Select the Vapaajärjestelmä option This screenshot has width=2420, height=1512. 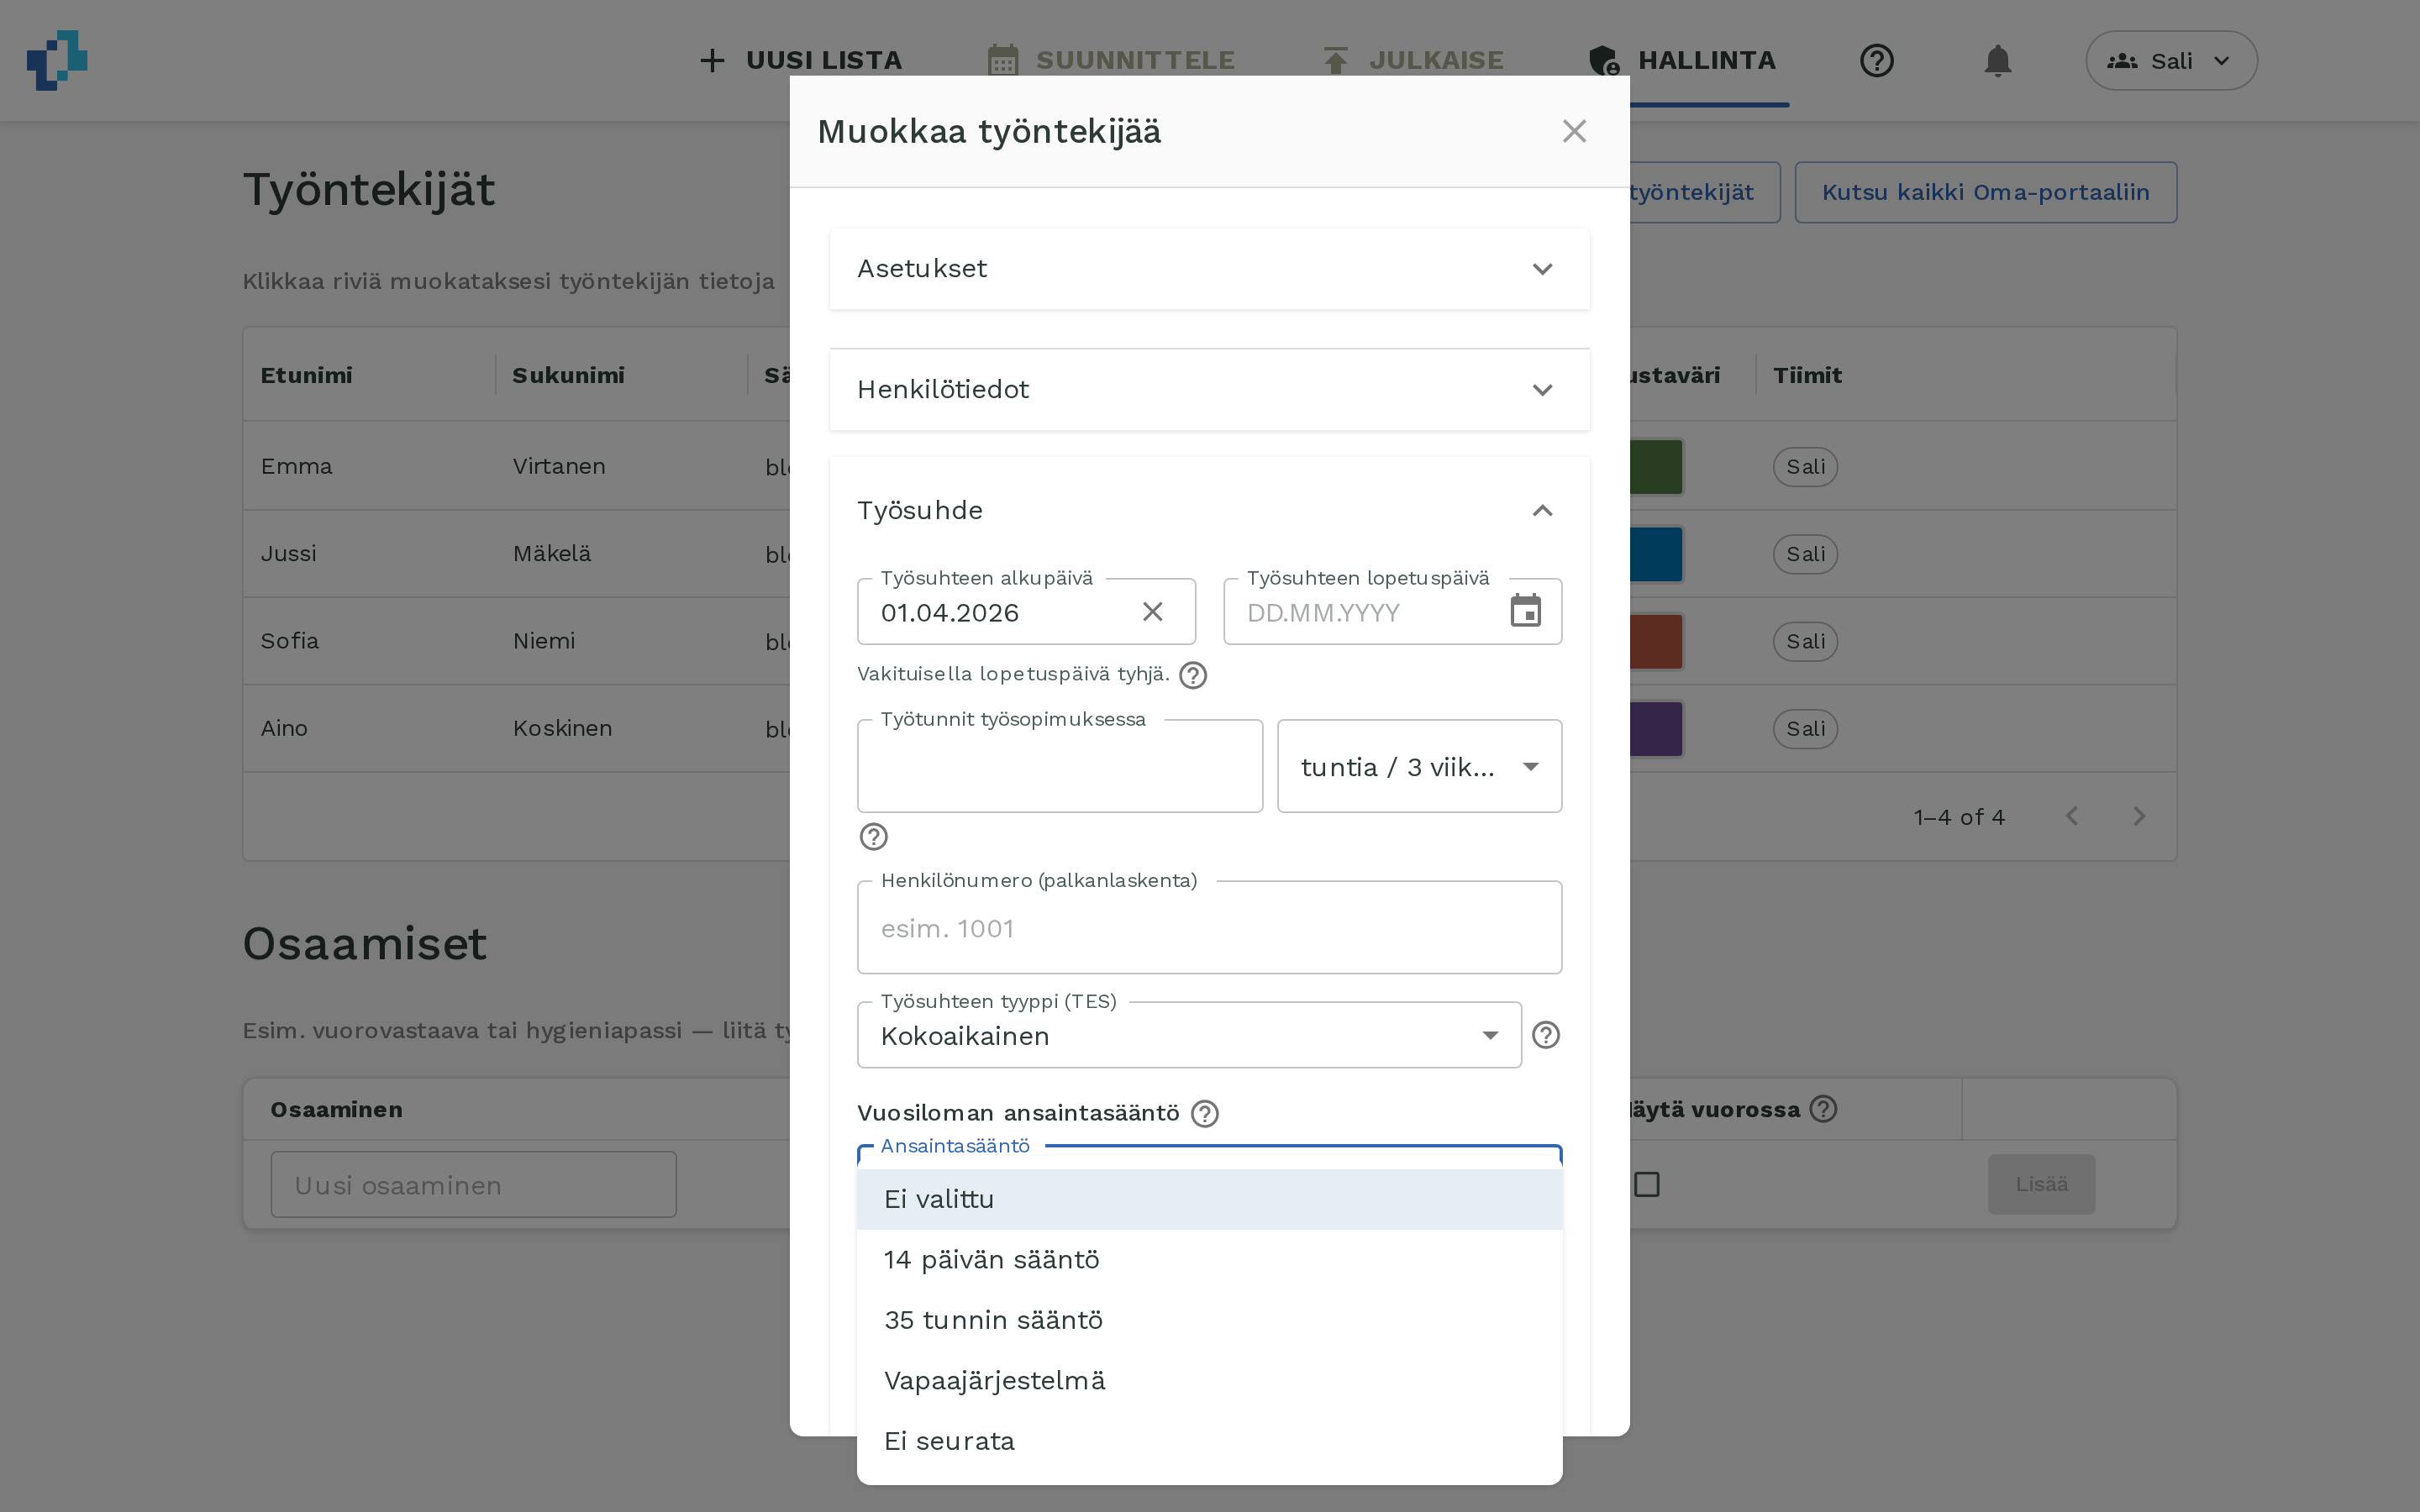coord(1209,1381)
